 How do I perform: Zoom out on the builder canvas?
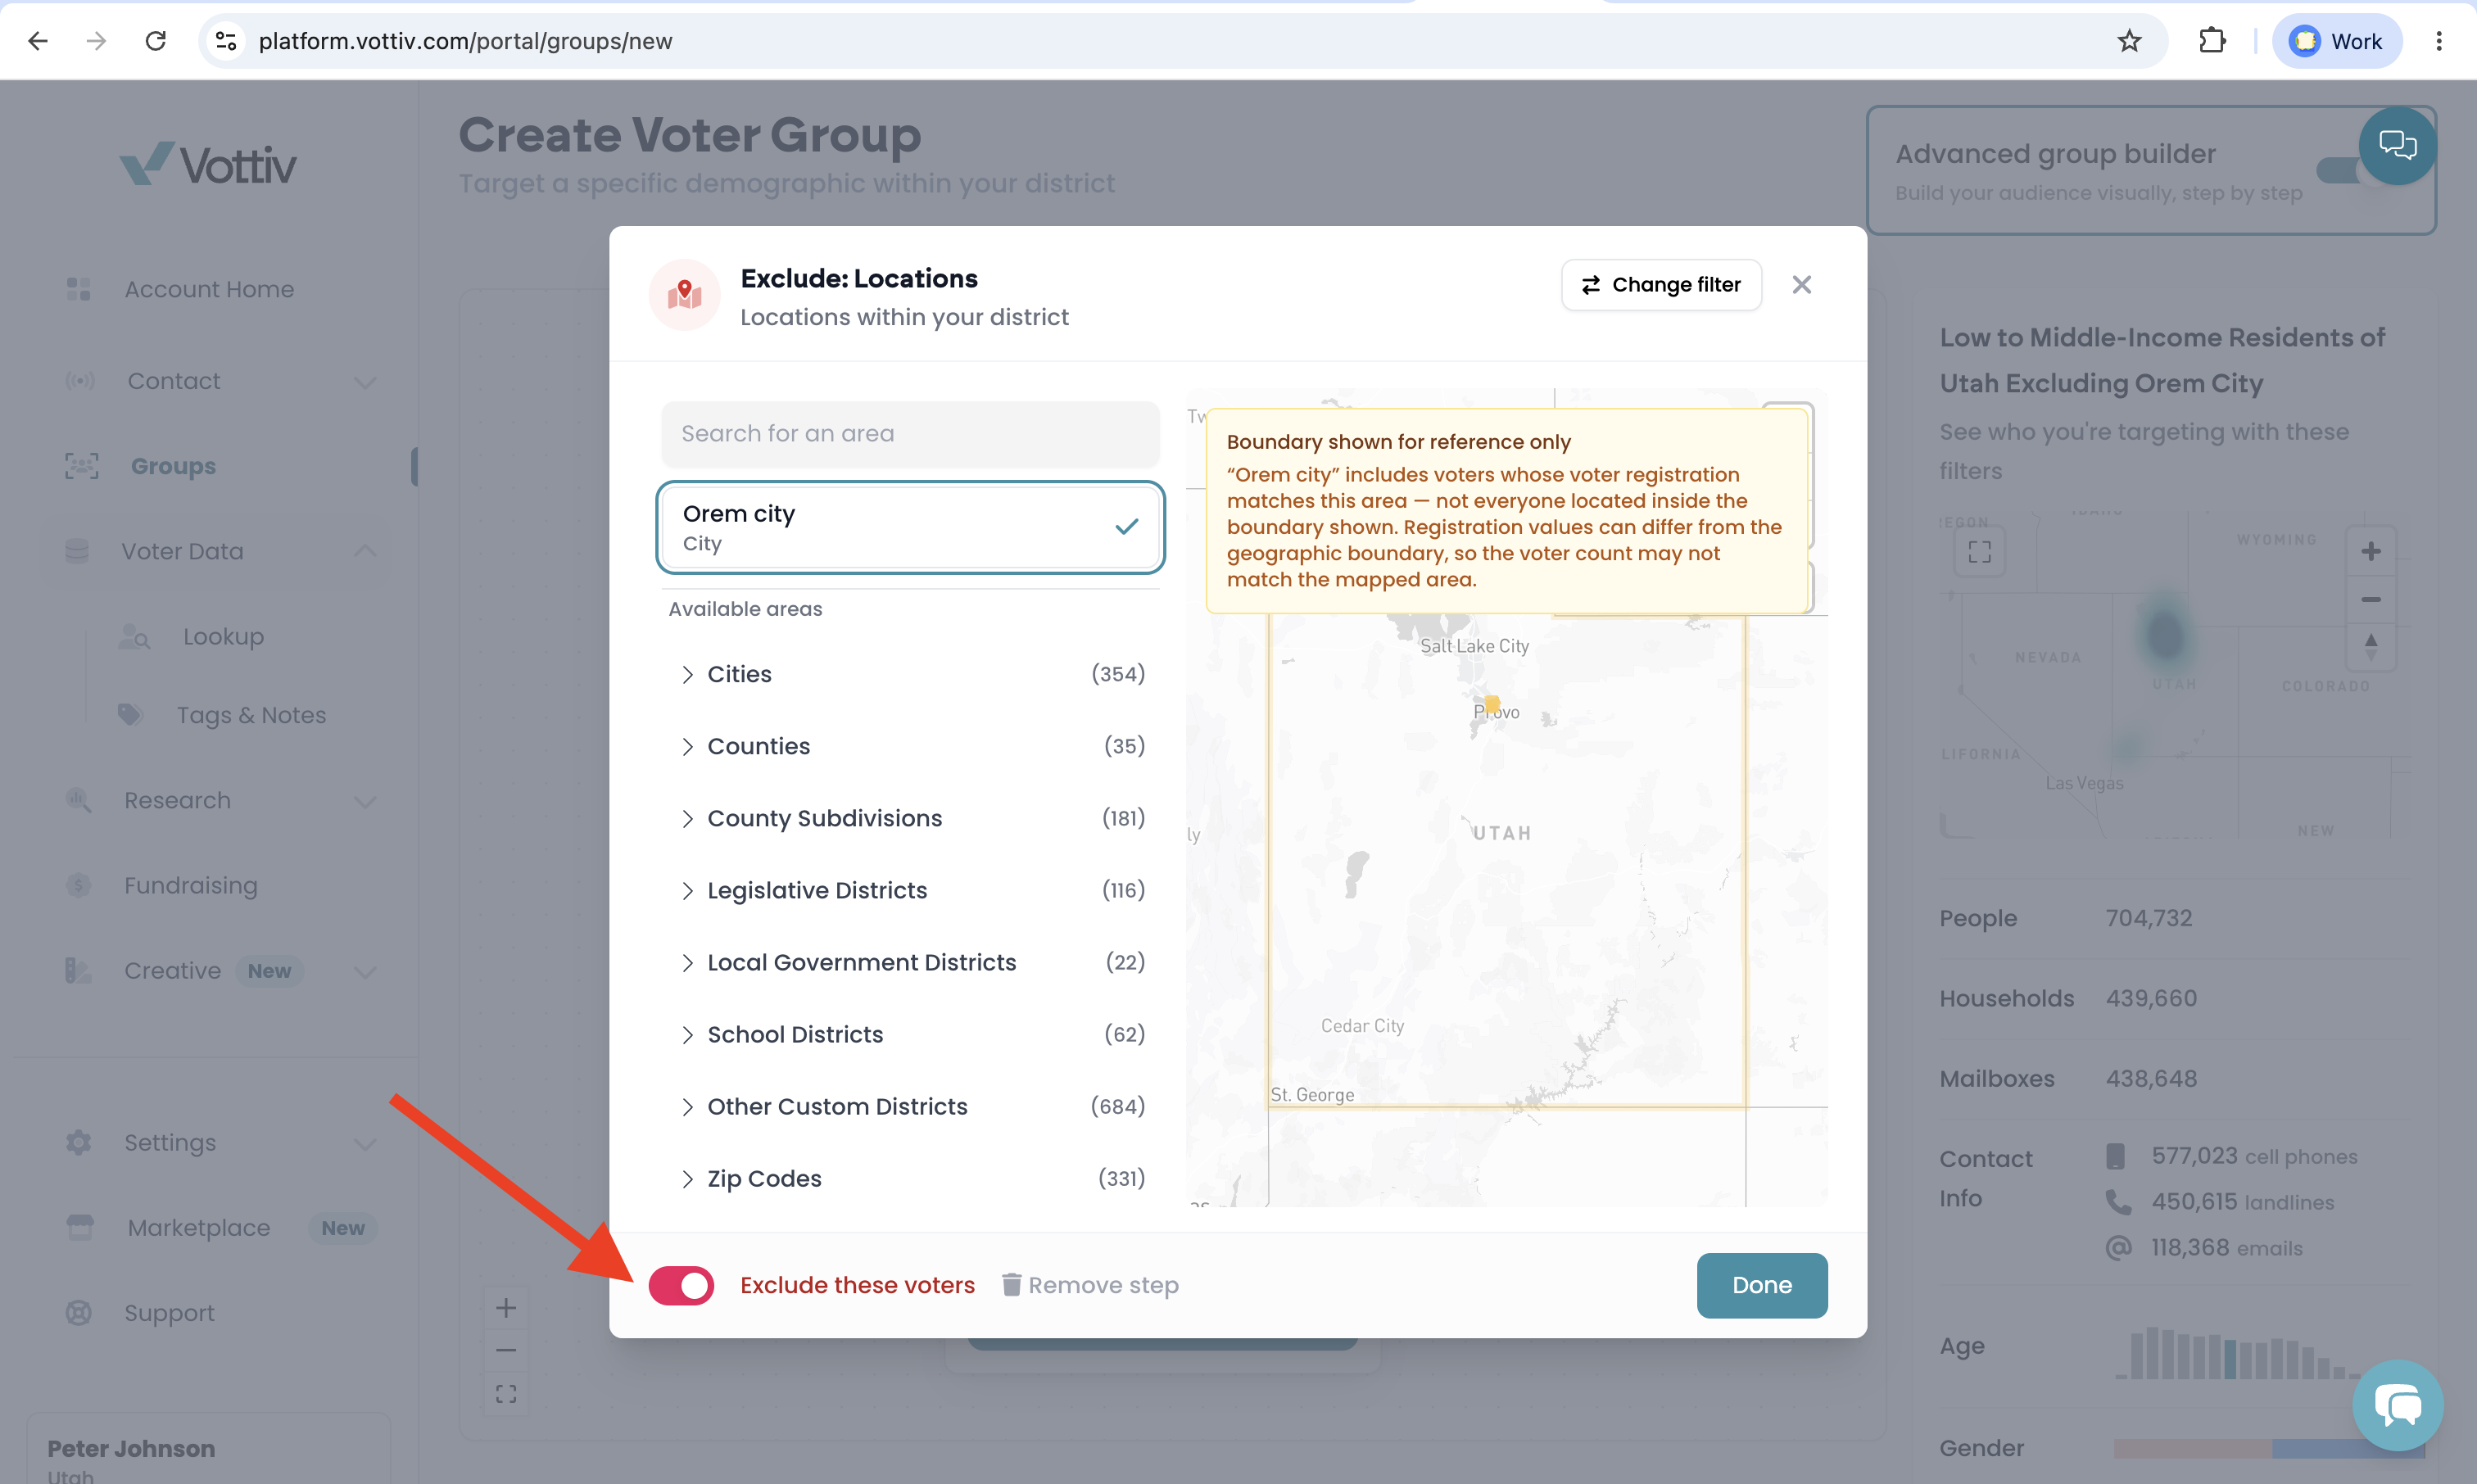click(x=506, y=1350)
